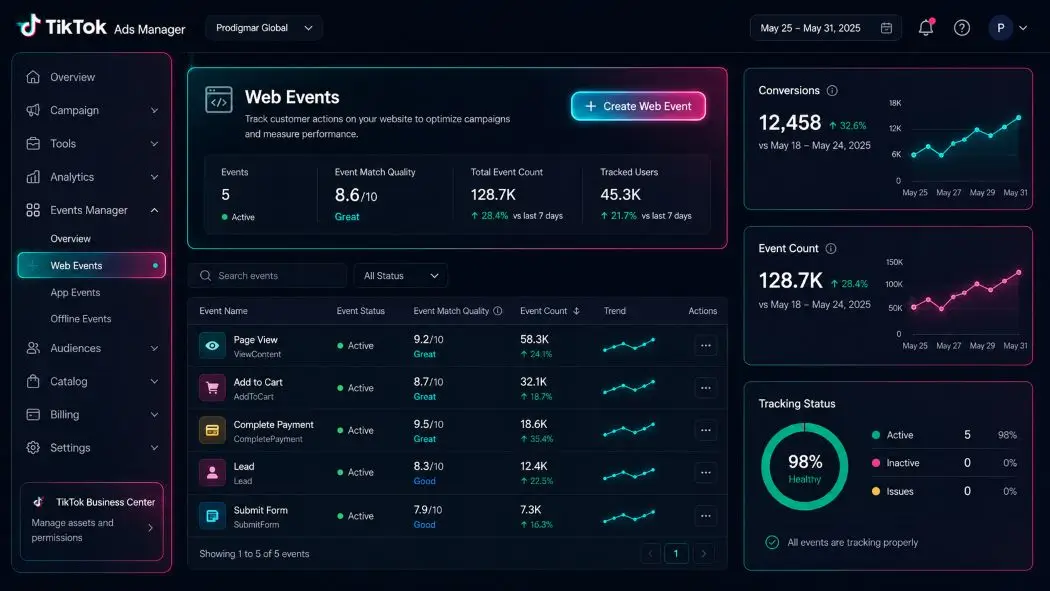
Task: Open the help question mark icon
Action: coord(962,28)
